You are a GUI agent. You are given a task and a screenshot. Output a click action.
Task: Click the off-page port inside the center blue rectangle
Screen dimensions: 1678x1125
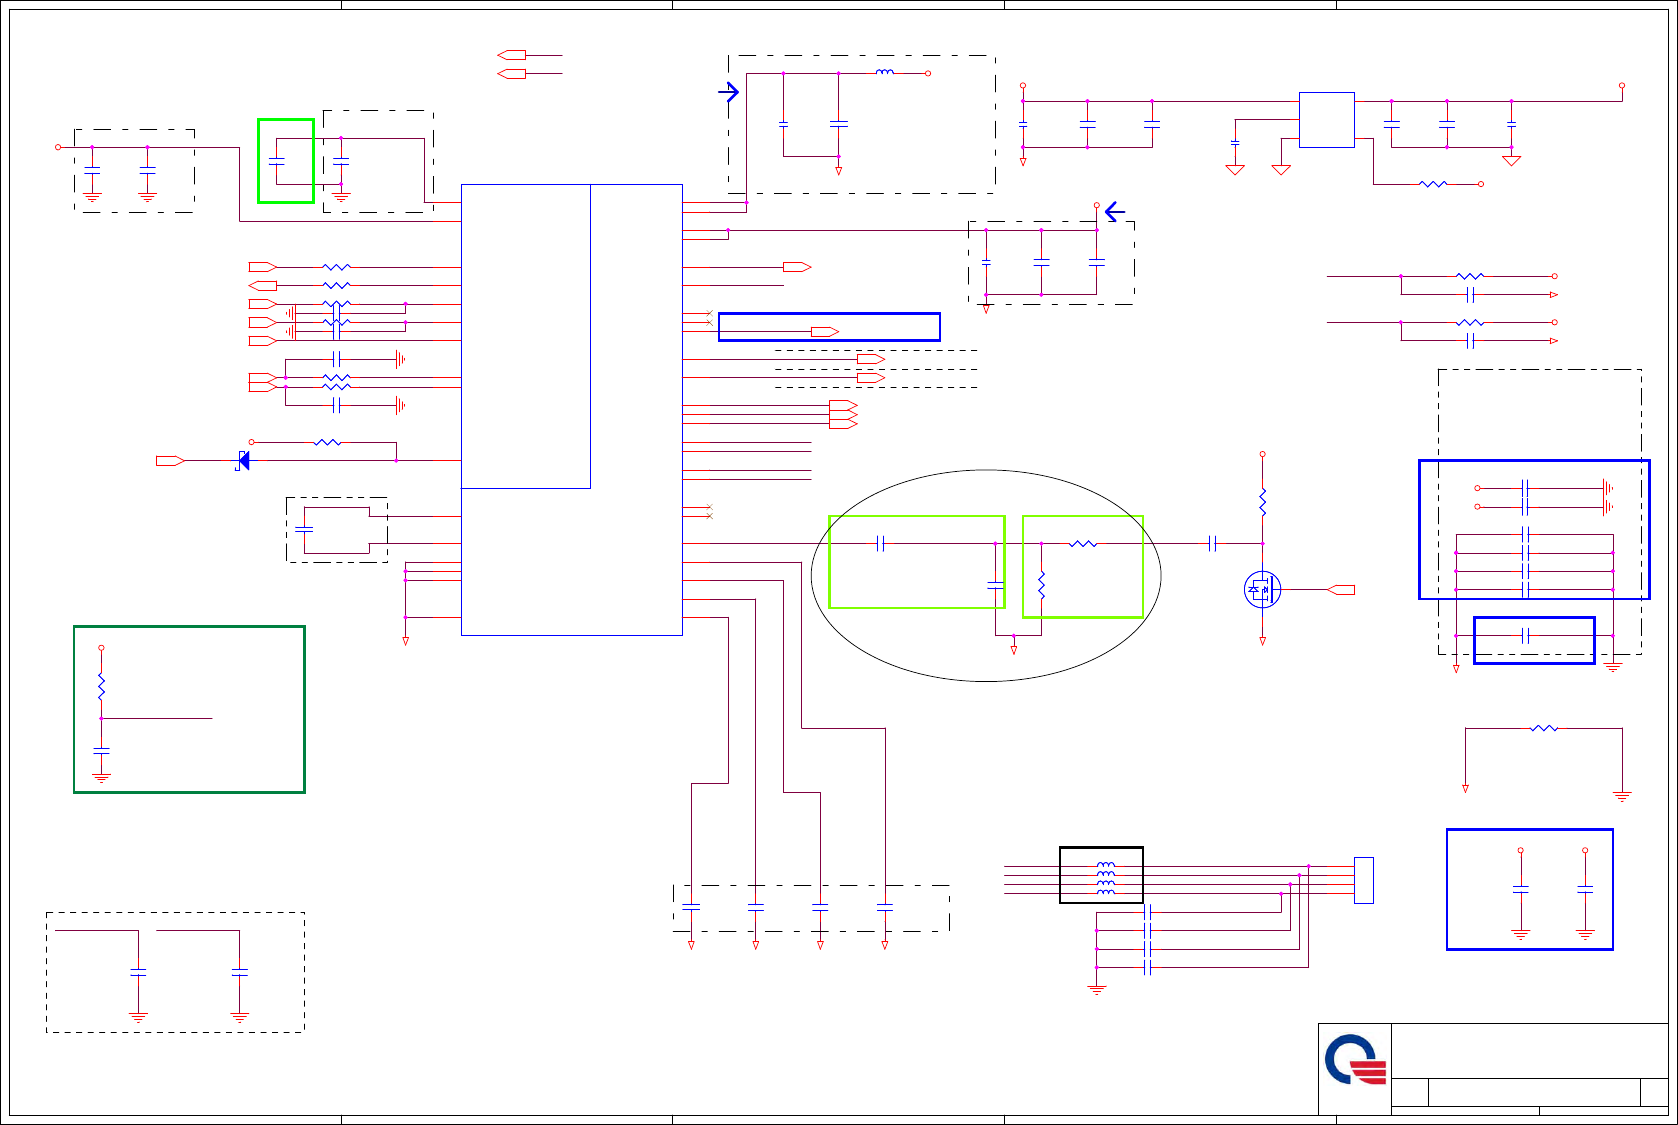824,332
